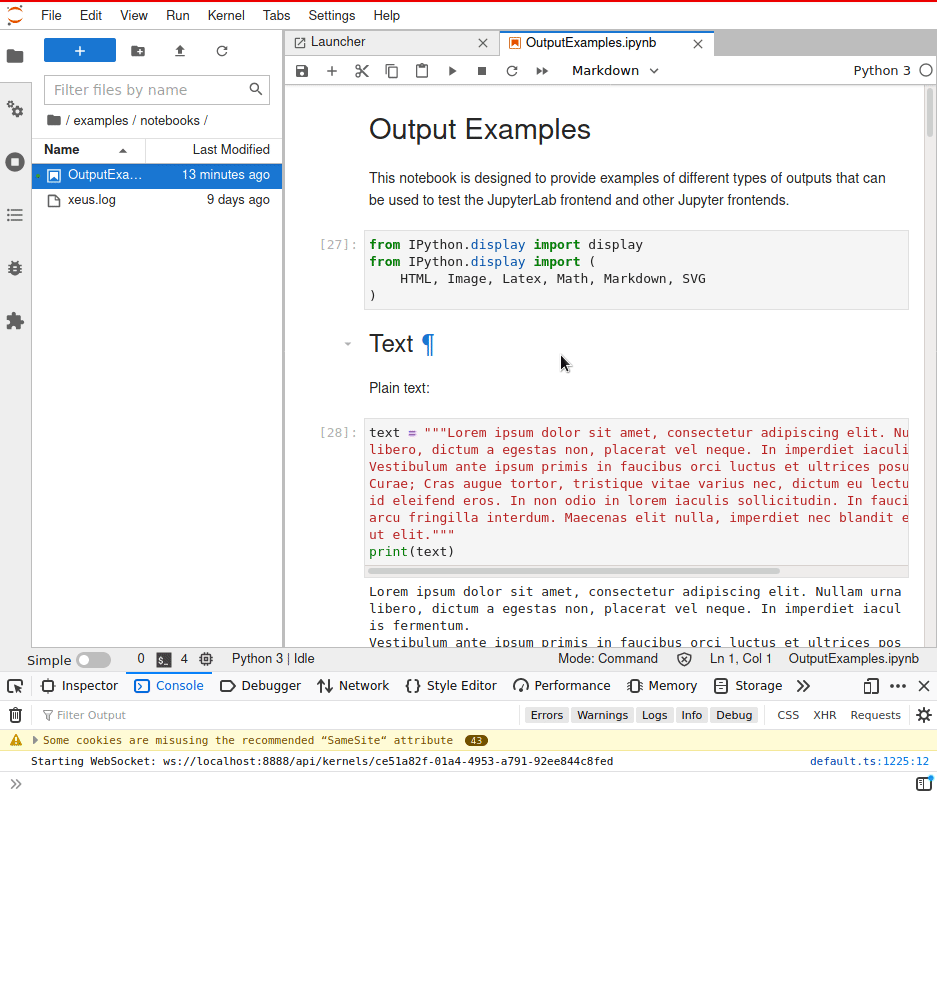Open the devtools three-dot options menu
This screenshot has width=937, height=1005.
click(898, 686)
